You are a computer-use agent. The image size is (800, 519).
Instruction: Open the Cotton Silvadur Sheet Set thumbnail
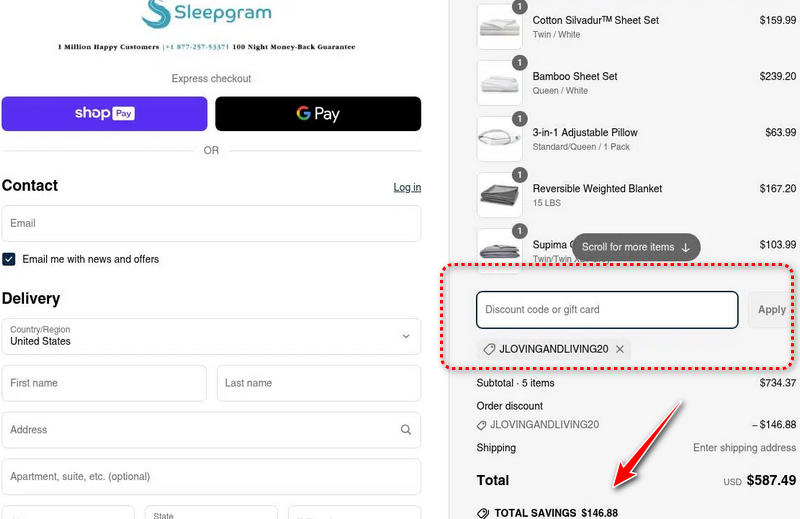500,26
